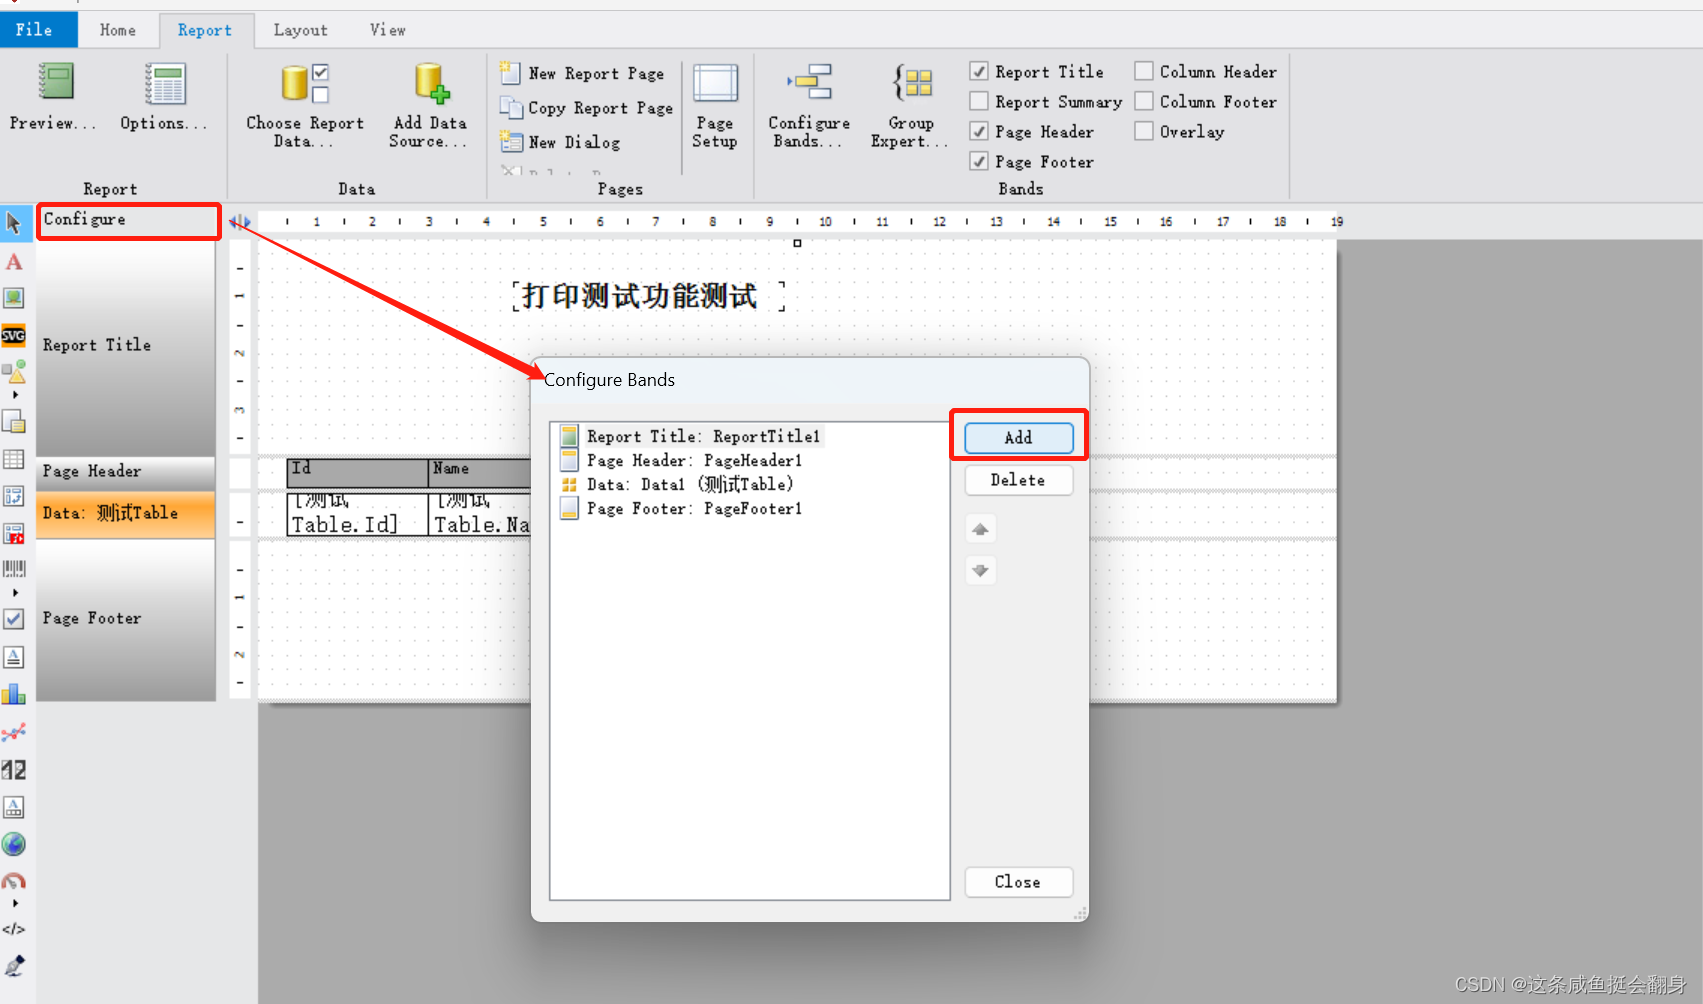Select the Map (globe) tool

14,844
